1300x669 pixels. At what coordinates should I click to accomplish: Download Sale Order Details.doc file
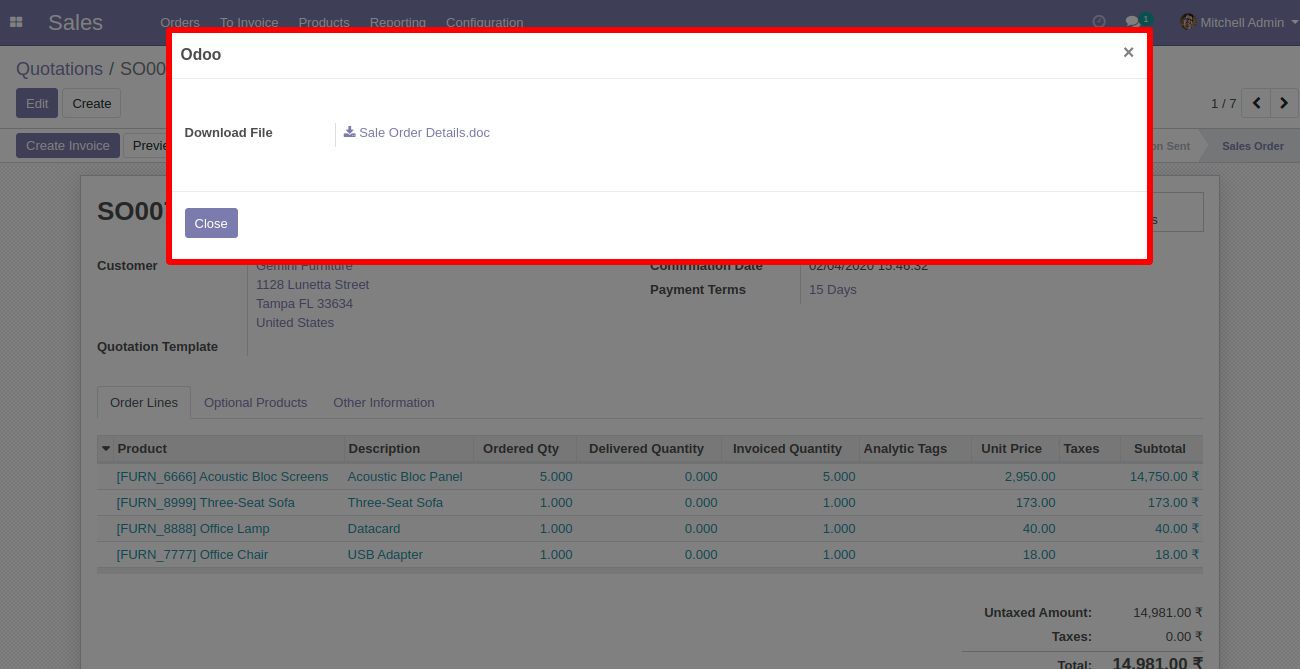424,132
